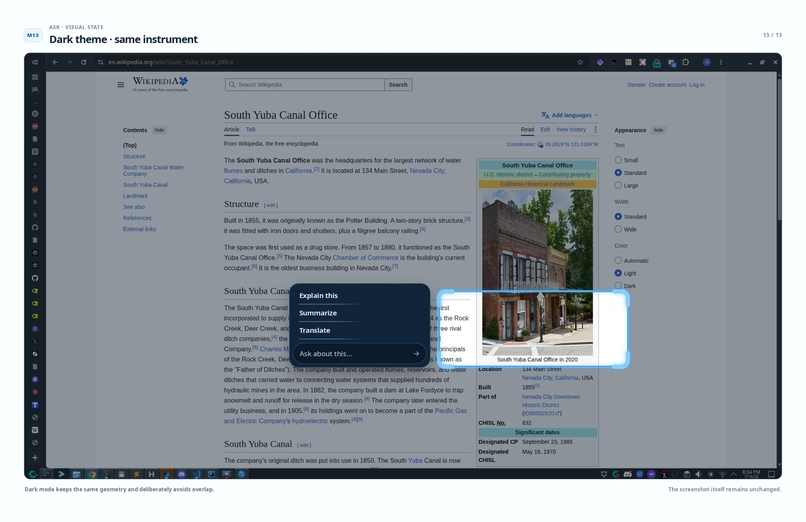
Task: Go back with the browser back arrow
Action: (x=55, y=62)
